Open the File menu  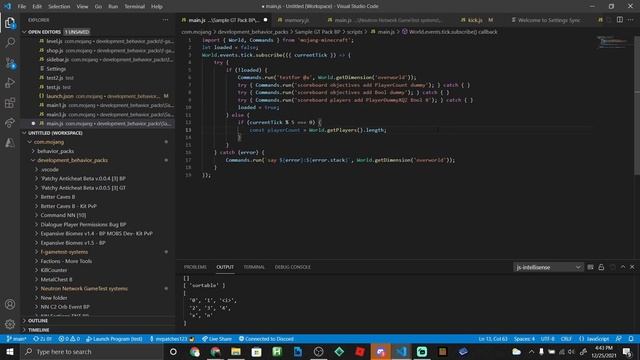[x=22, y=7]
